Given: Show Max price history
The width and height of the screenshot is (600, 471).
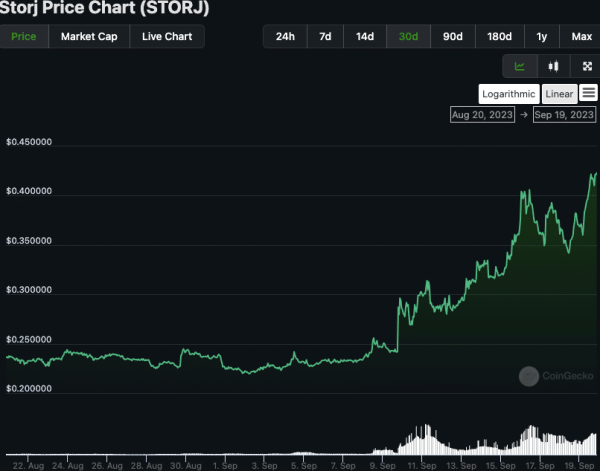Looking at the screenshot, I should click(x=581, y=37).
